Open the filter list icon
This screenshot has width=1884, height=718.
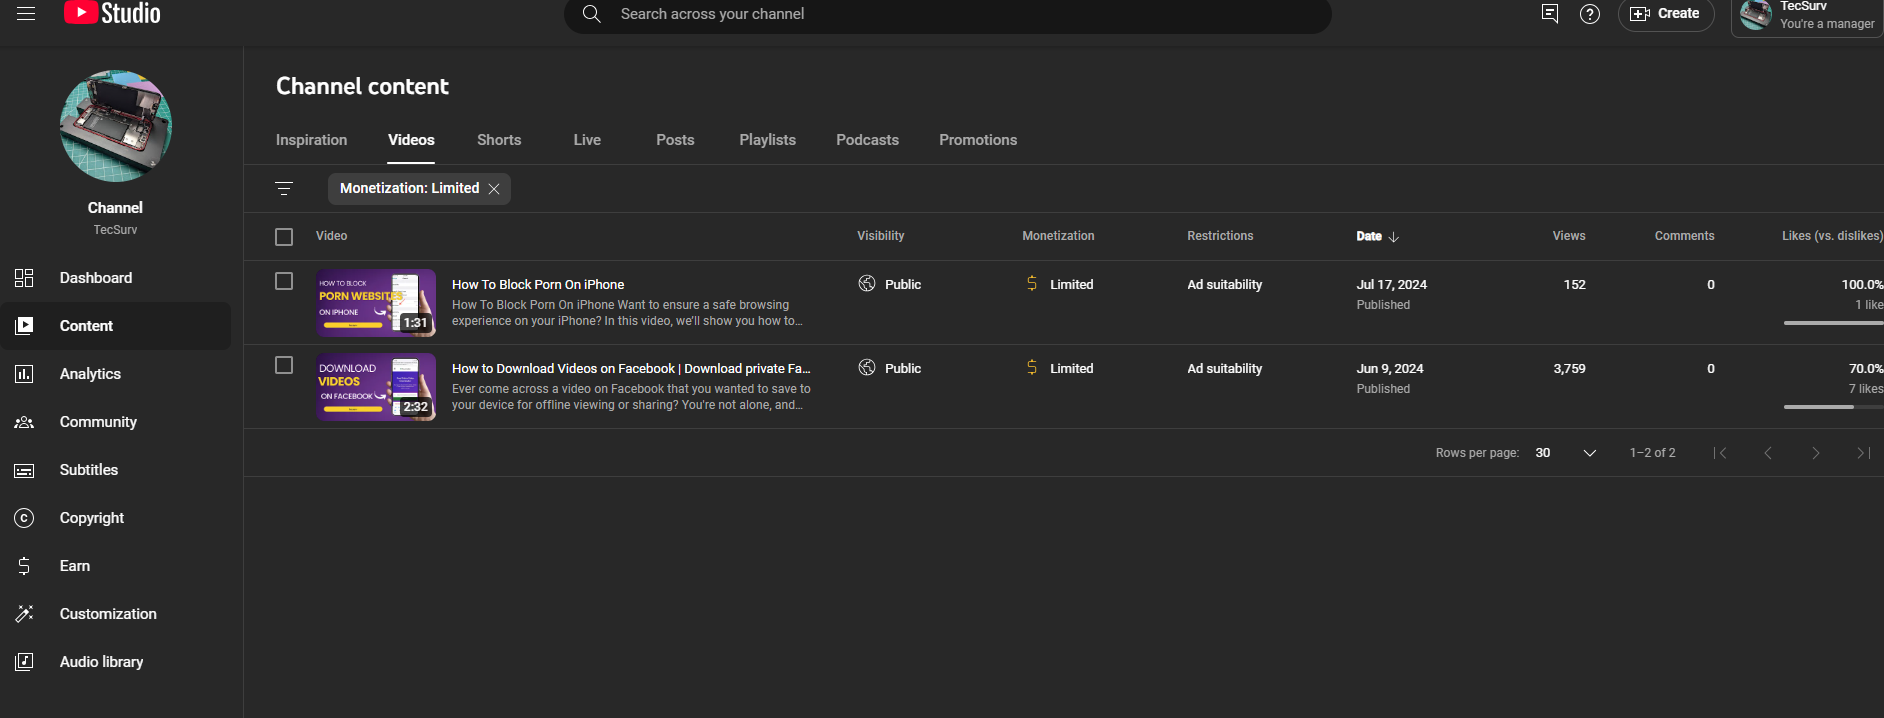point(284,188)
